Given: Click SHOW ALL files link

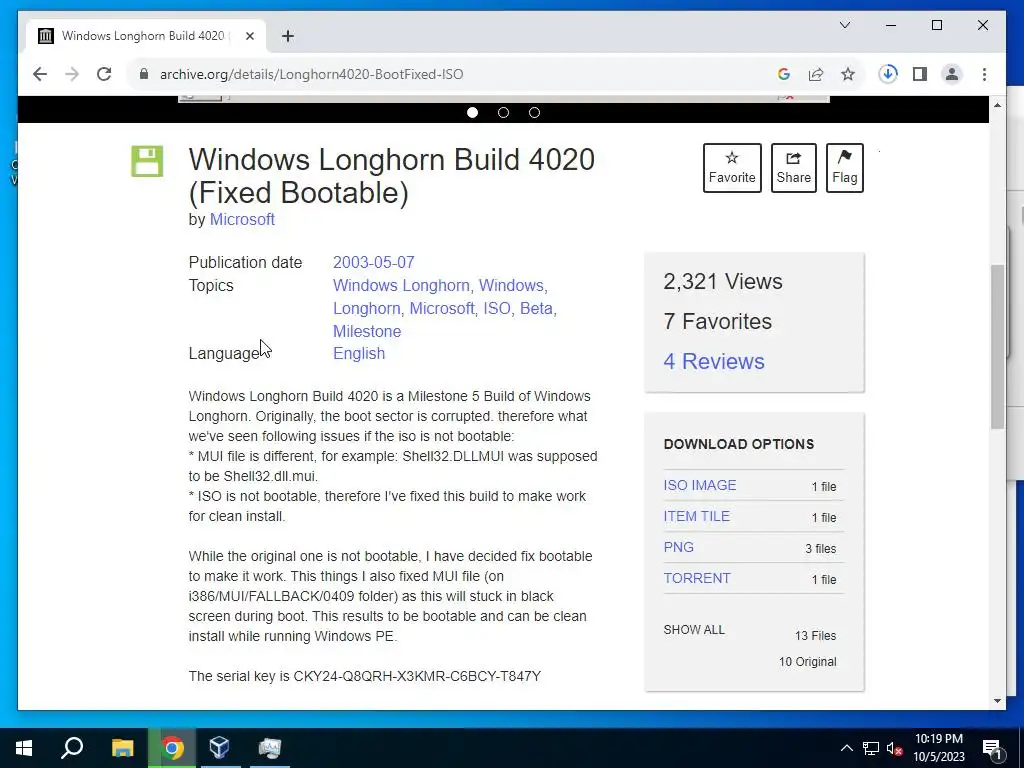Looking at the screenshot, I should pyautogui.click(x=694, y=630).
